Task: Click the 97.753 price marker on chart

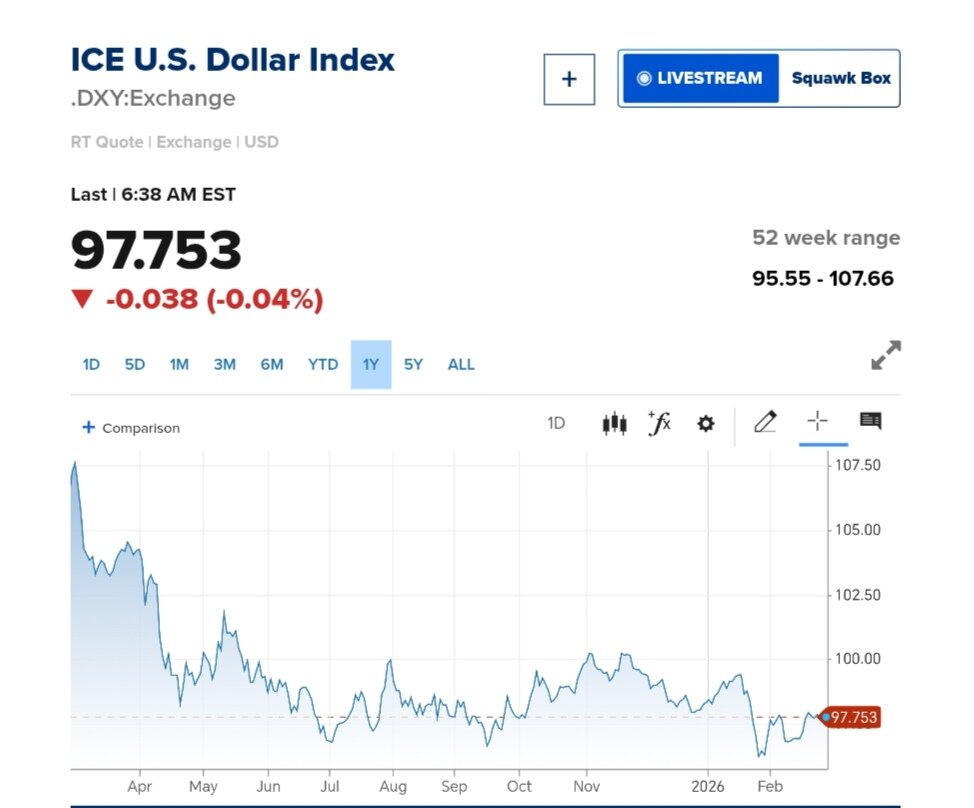Action: (x=852, y=717)
